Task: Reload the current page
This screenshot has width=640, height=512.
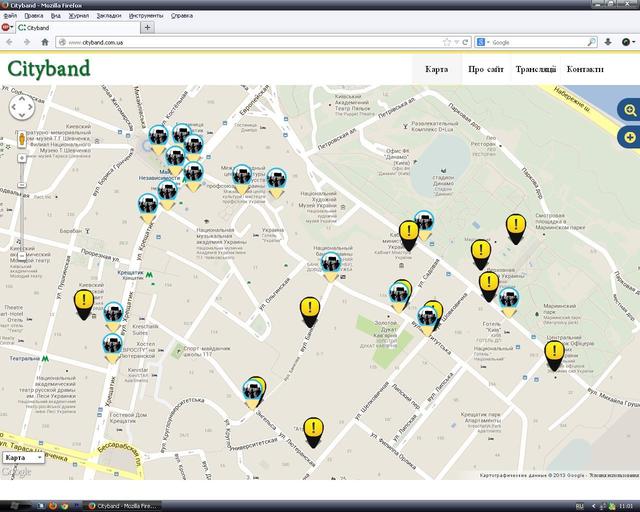Action: (465, 42)
